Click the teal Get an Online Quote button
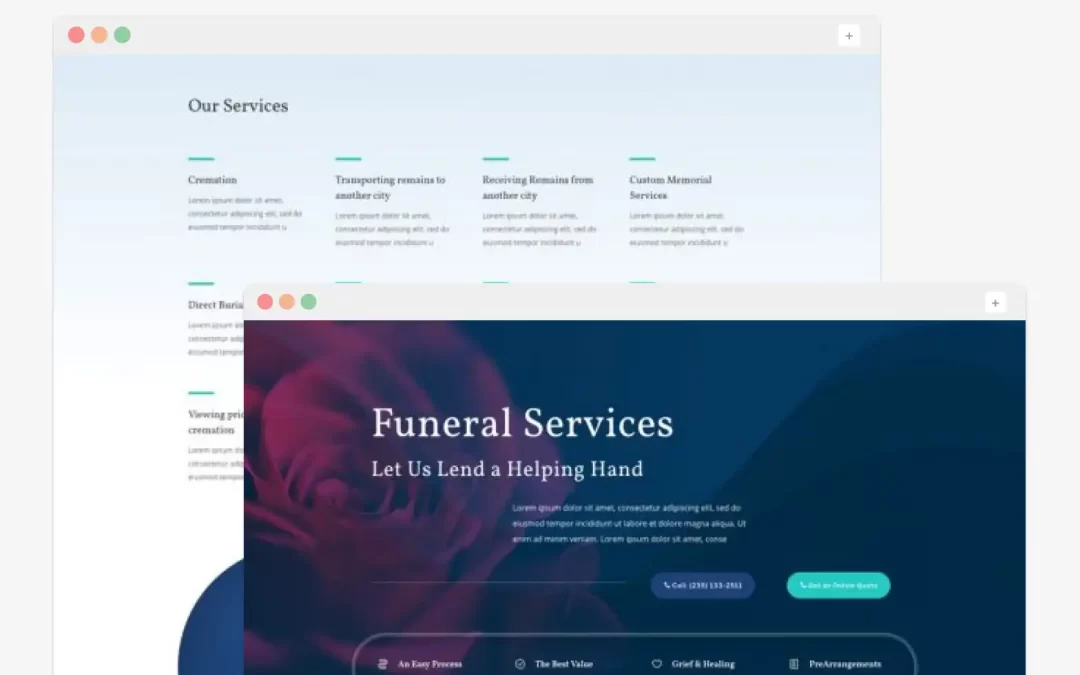The image size is (1080, 675). [838, 585]
